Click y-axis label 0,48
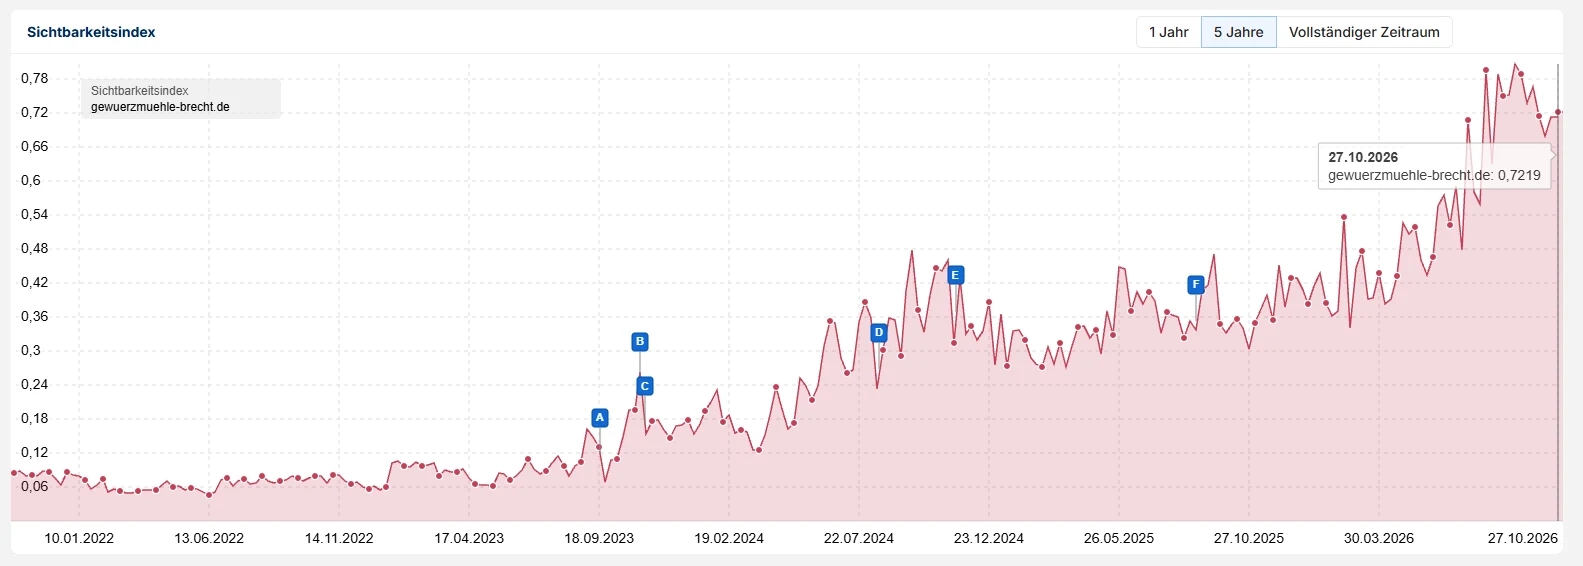This screenshot has height=566, width=1583. 35,248
